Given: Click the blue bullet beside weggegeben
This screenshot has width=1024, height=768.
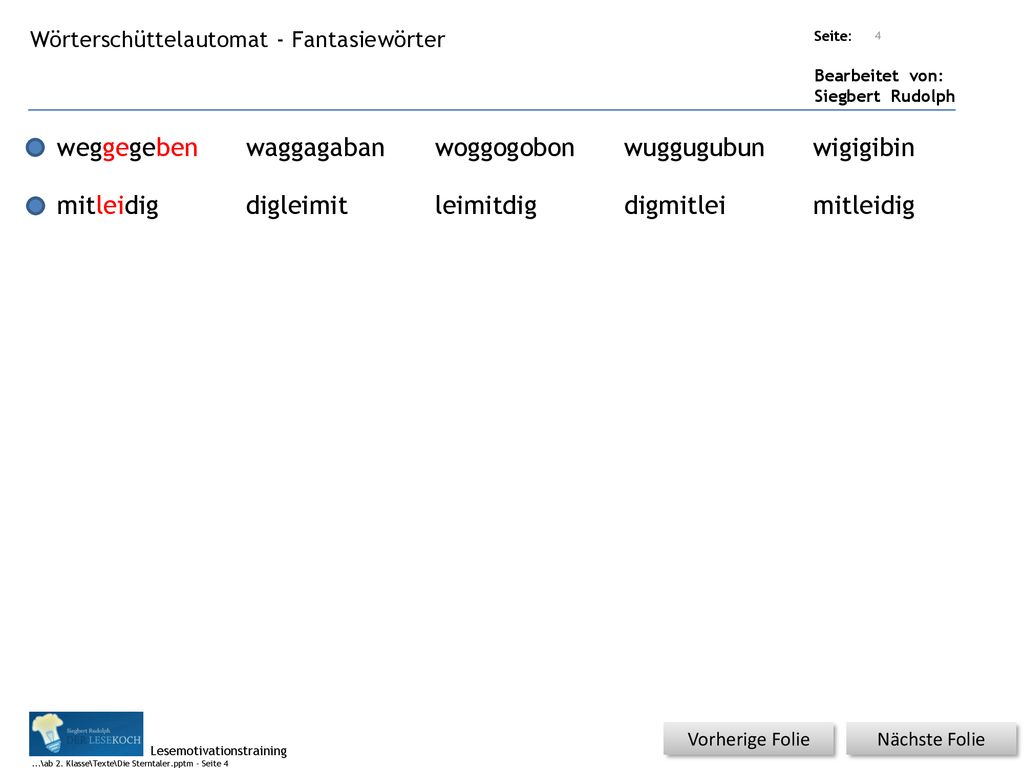Looking at the screenshot, I should point(35,148).
